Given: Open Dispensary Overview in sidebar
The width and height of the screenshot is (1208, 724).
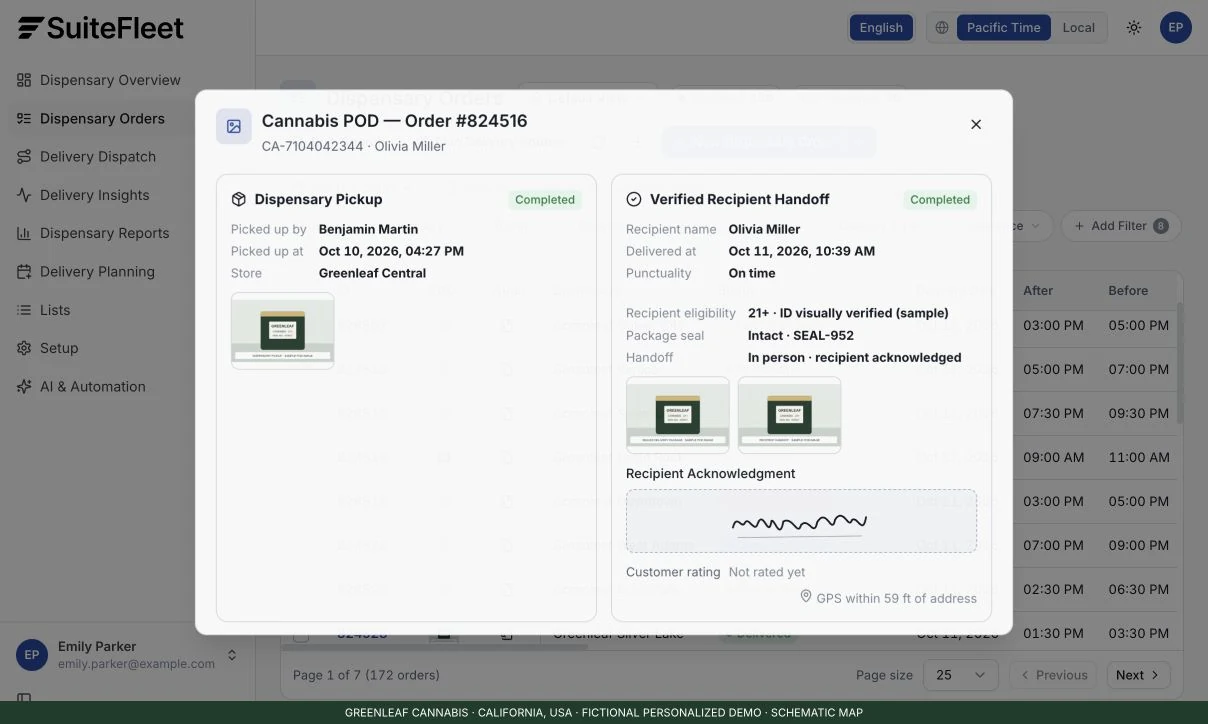Looking at the screenshot, I should click(110, 80).
